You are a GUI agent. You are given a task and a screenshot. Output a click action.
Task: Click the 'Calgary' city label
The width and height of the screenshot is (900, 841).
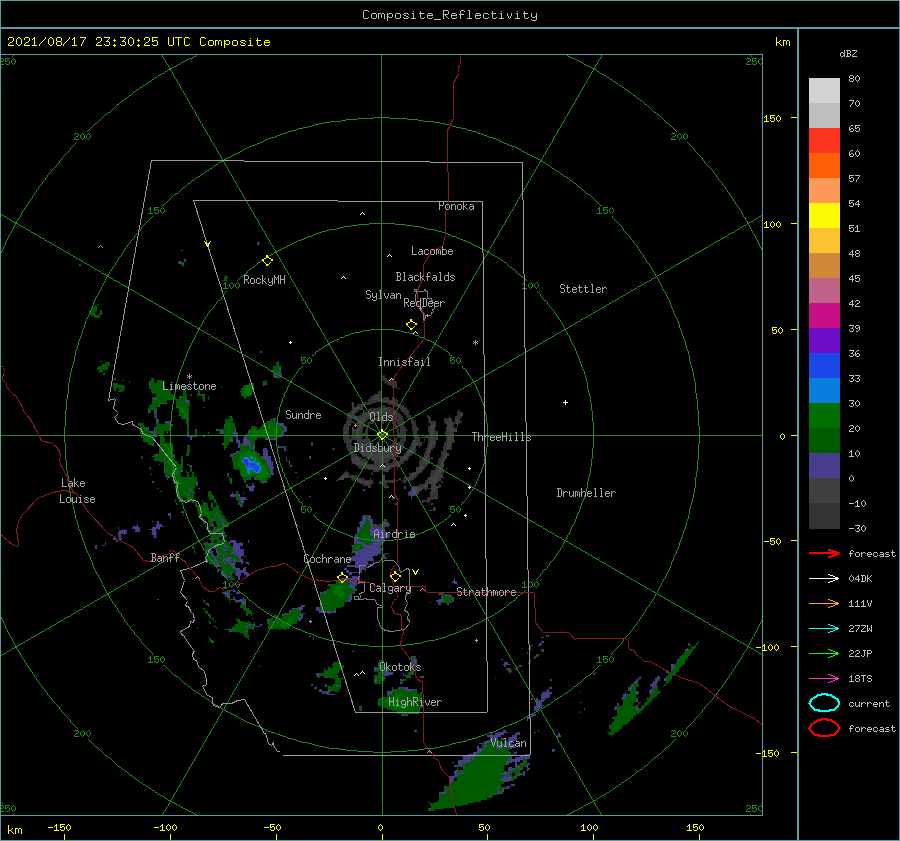pyautogui.click(x=390, y=588)
